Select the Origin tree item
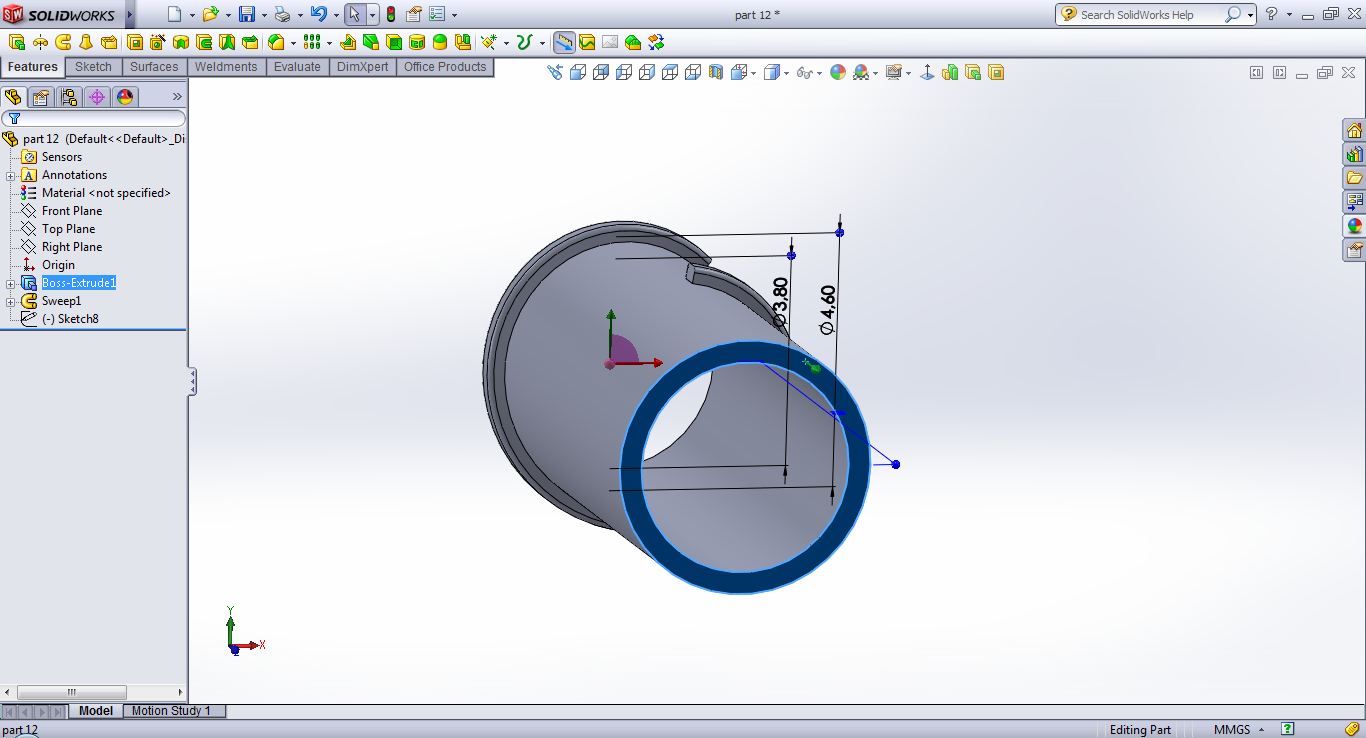 (58, 265)
